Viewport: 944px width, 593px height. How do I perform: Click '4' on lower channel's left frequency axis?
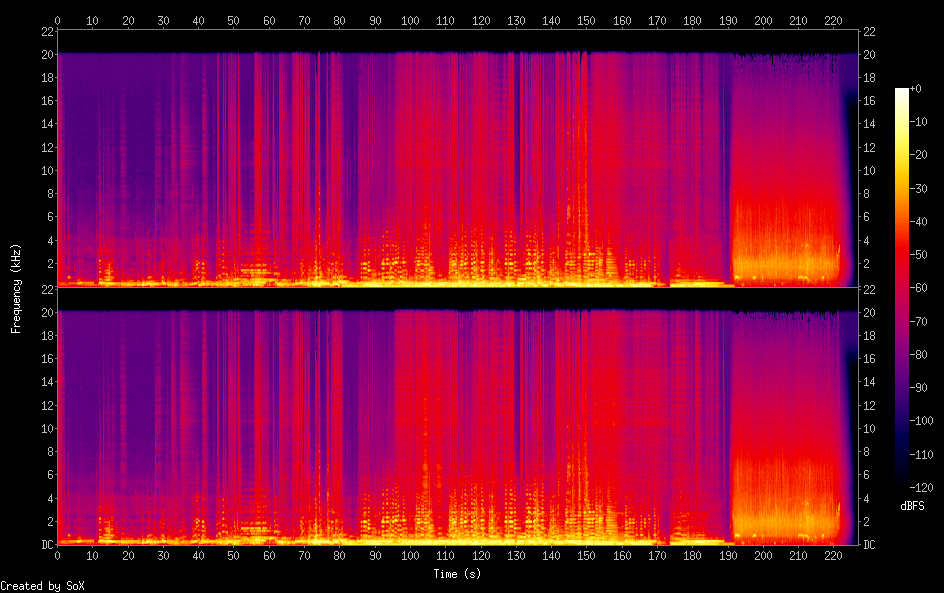point(51,498)
